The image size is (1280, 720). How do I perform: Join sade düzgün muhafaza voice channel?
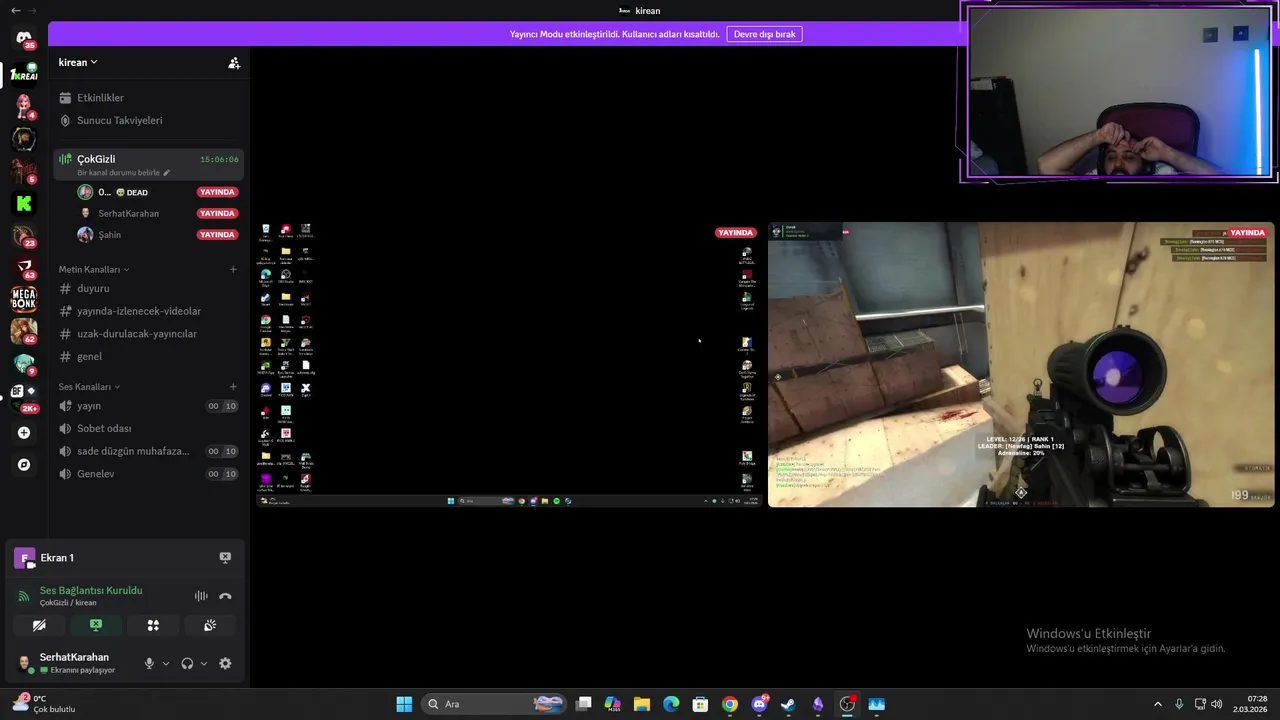point(148,451)
